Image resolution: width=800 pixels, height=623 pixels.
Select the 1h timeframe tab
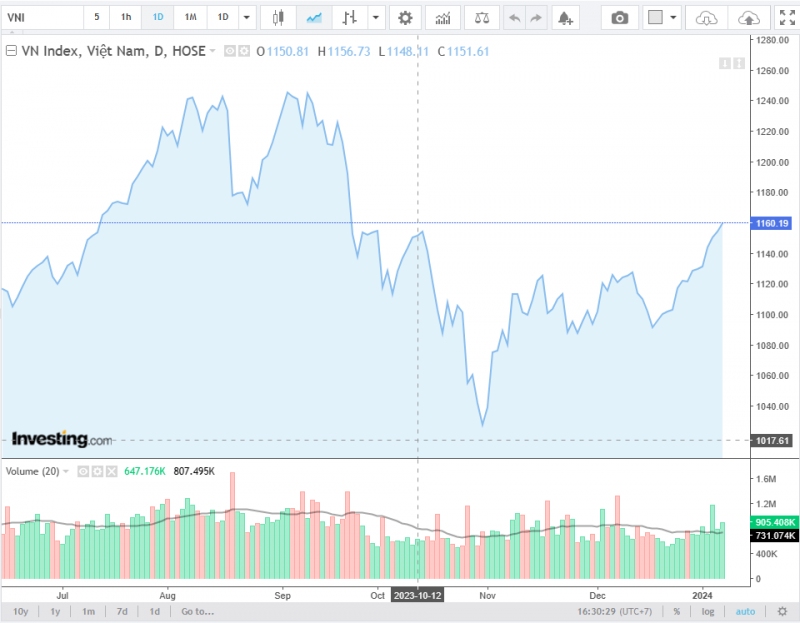coord(125,18)
